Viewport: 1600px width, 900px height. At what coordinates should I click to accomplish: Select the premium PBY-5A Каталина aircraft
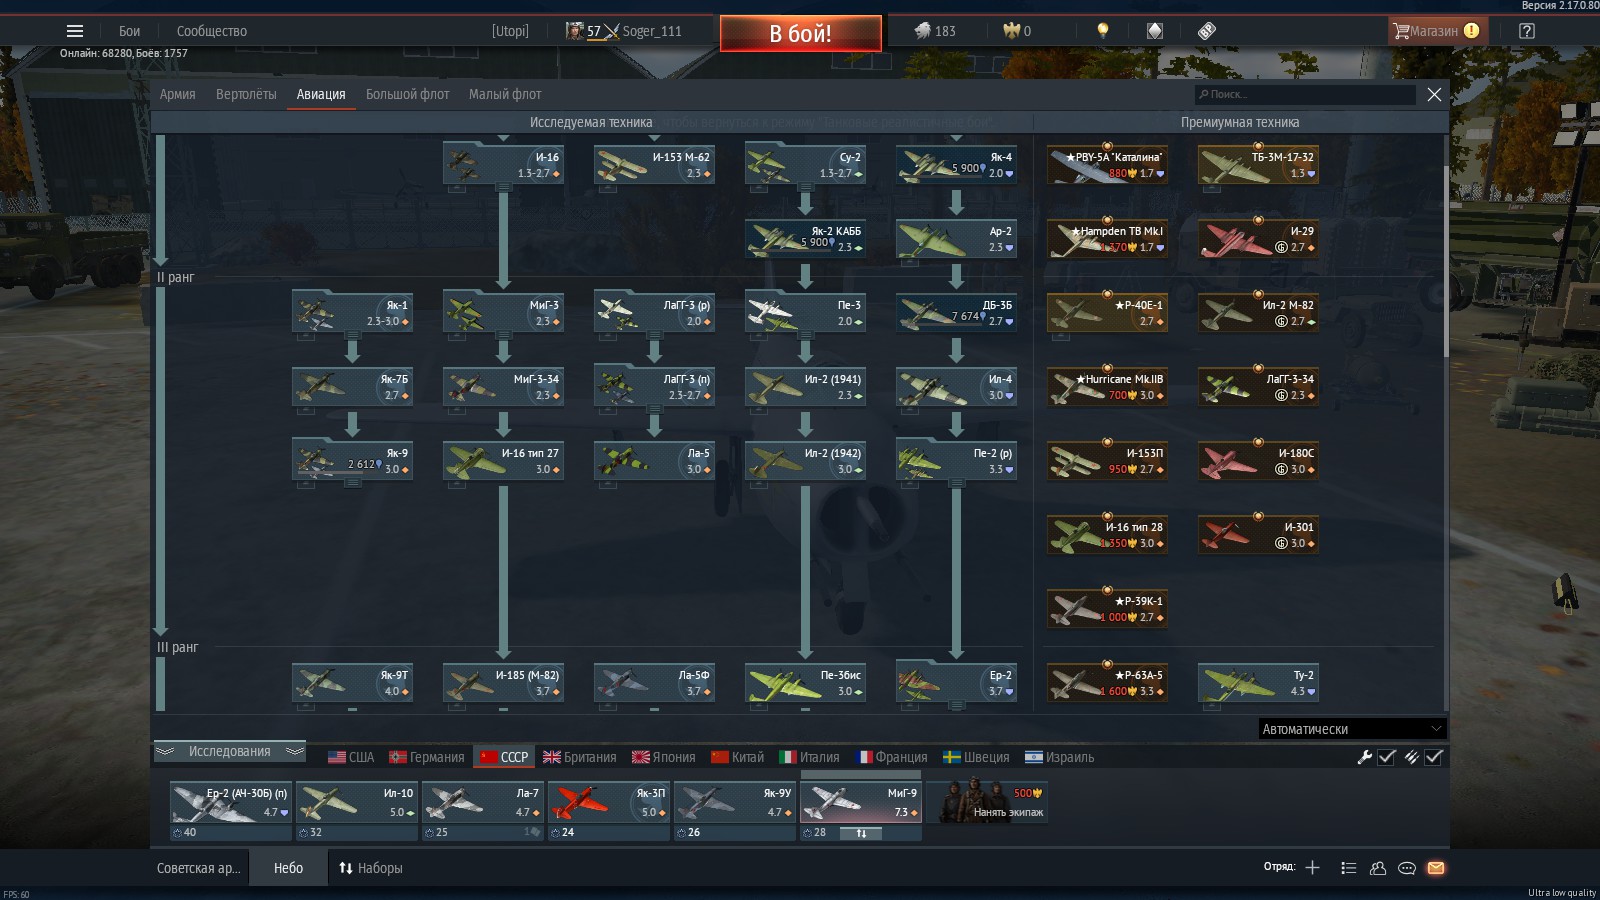[x=1107, y=164]
